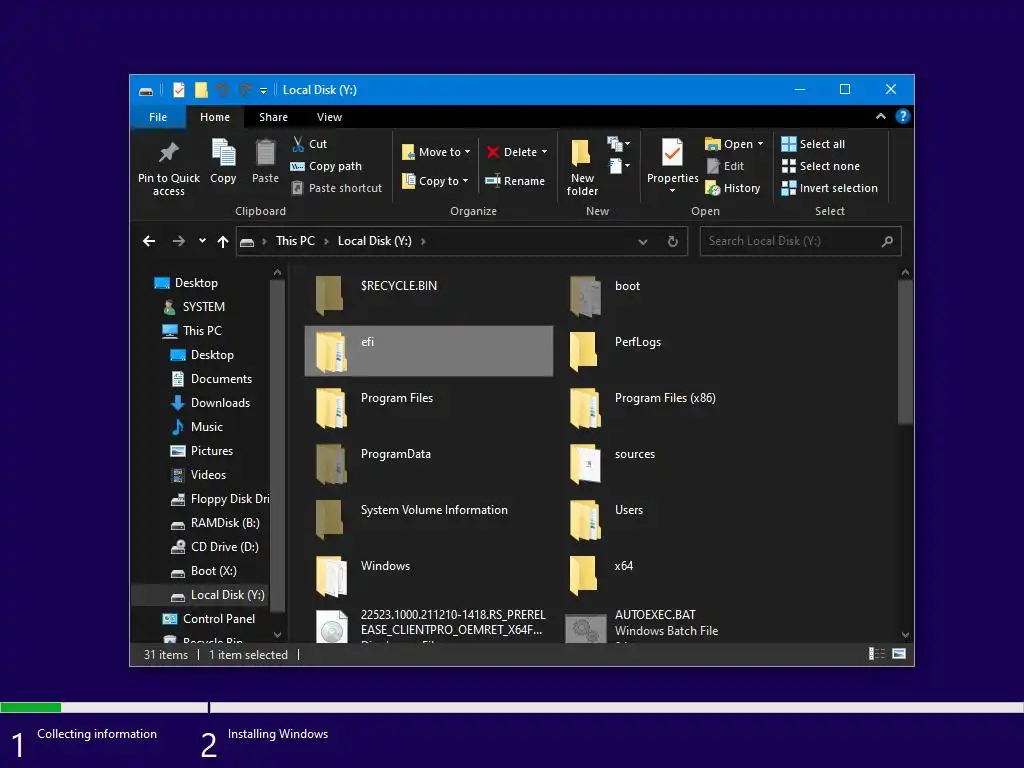Open file History
This screenshot has height=768, width=1024.
click(x=733, y=188)
